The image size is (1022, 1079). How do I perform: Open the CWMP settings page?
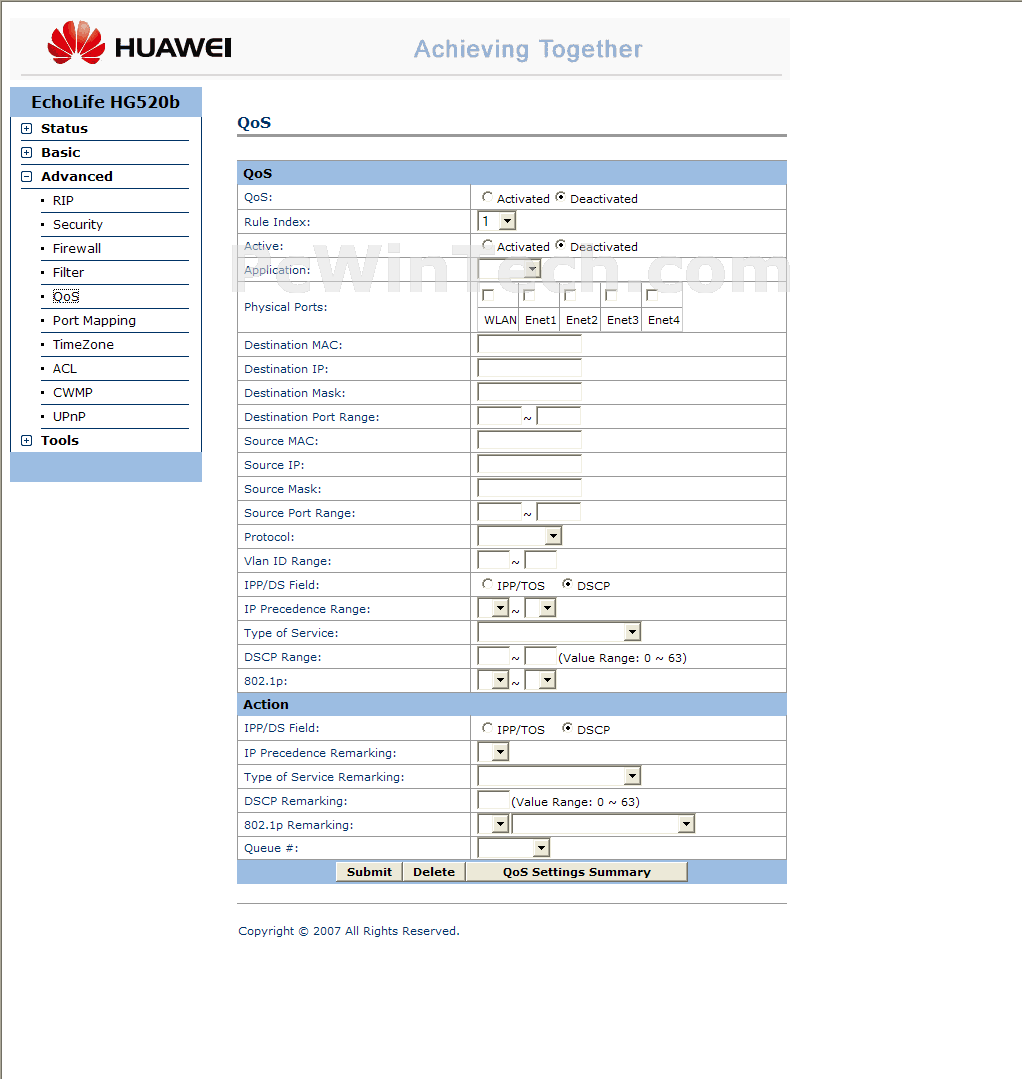(73, 393)
